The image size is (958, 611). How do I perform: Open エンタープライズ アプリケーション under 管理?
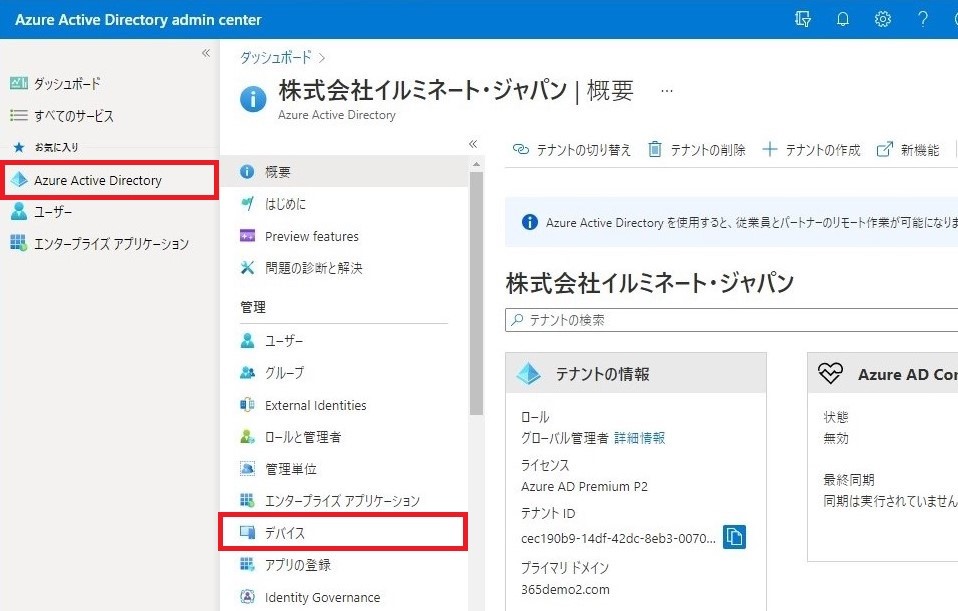point(345,500)
